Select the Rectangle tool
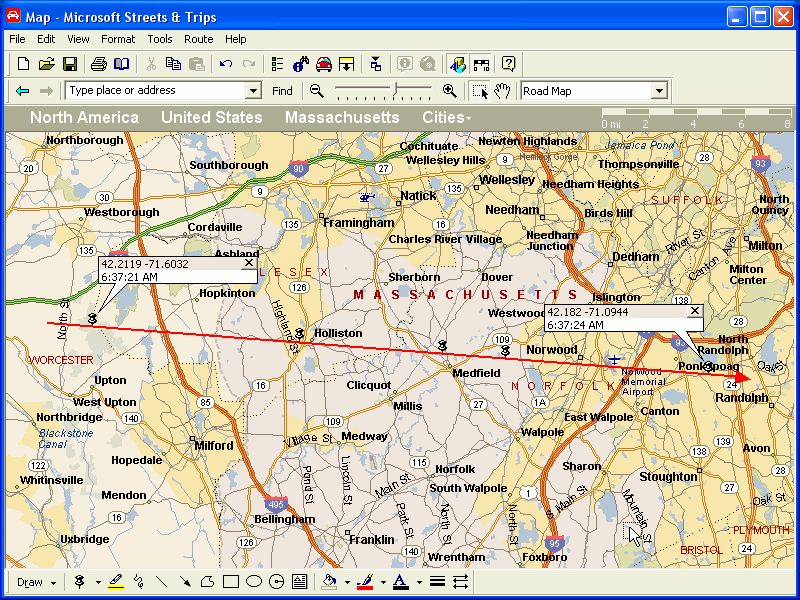 [x=231, y=582]
